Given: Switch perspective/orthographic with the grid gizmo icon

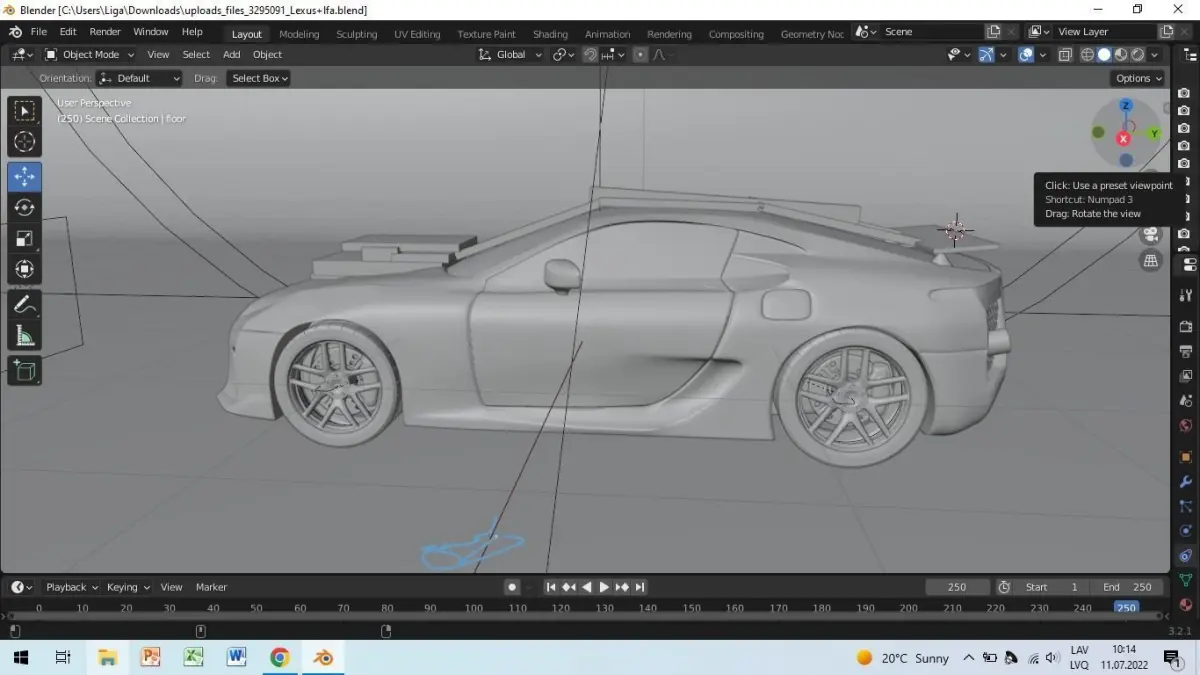Looking at the screenshot, I should click(1151, 260).
